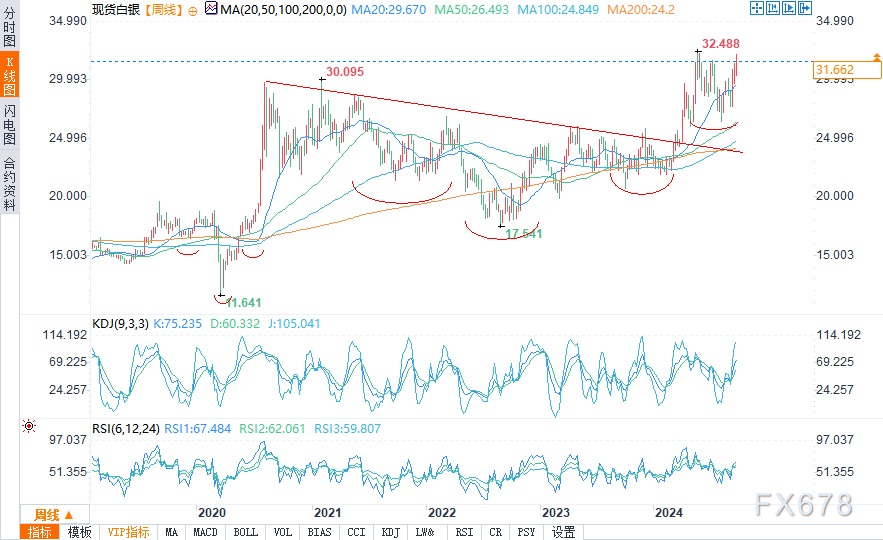Click the MA100:24.849 value
Image resolution: width=883 pixels, height=540 pixels.
coord(558,10)
